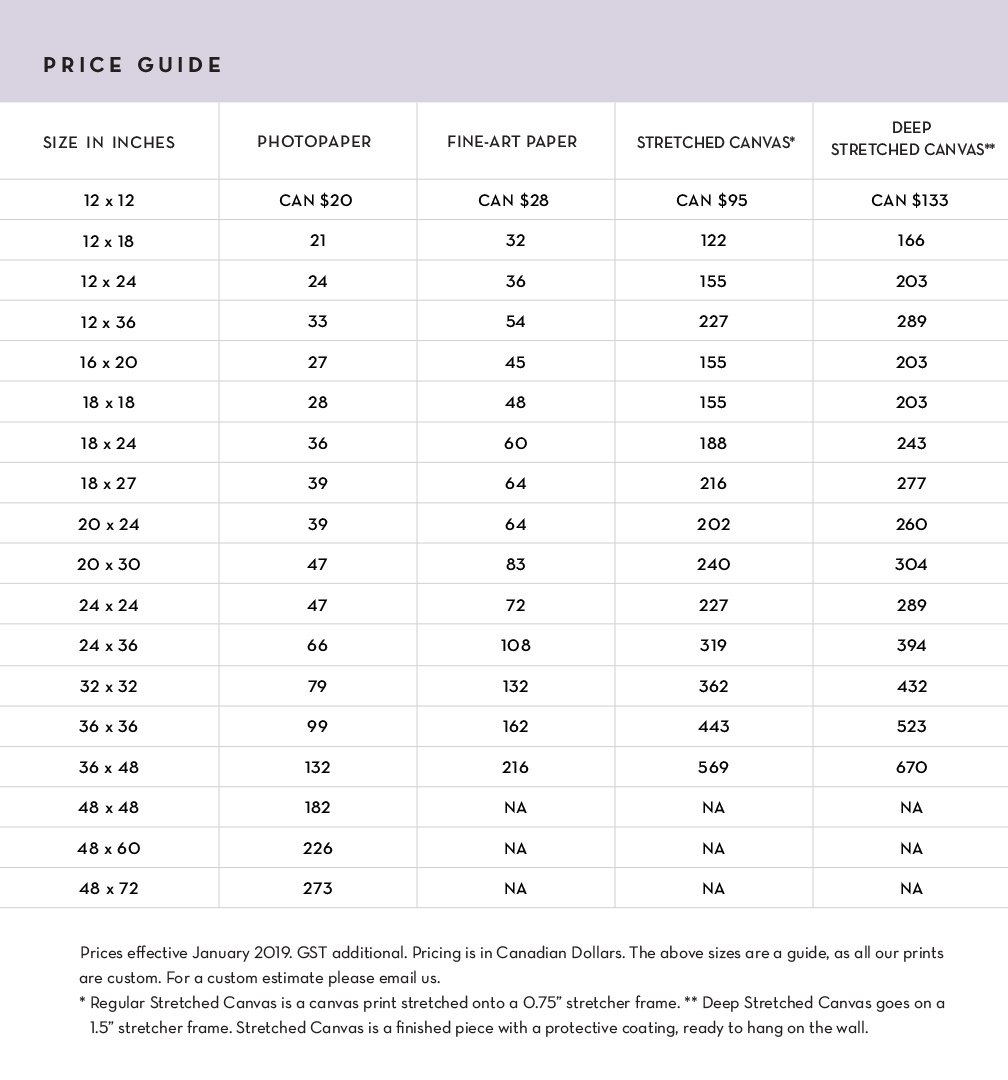This screenshot has height=1080, width=1008.
Task: Click deep stretched canvas price 394
Action: click(911, 645)
